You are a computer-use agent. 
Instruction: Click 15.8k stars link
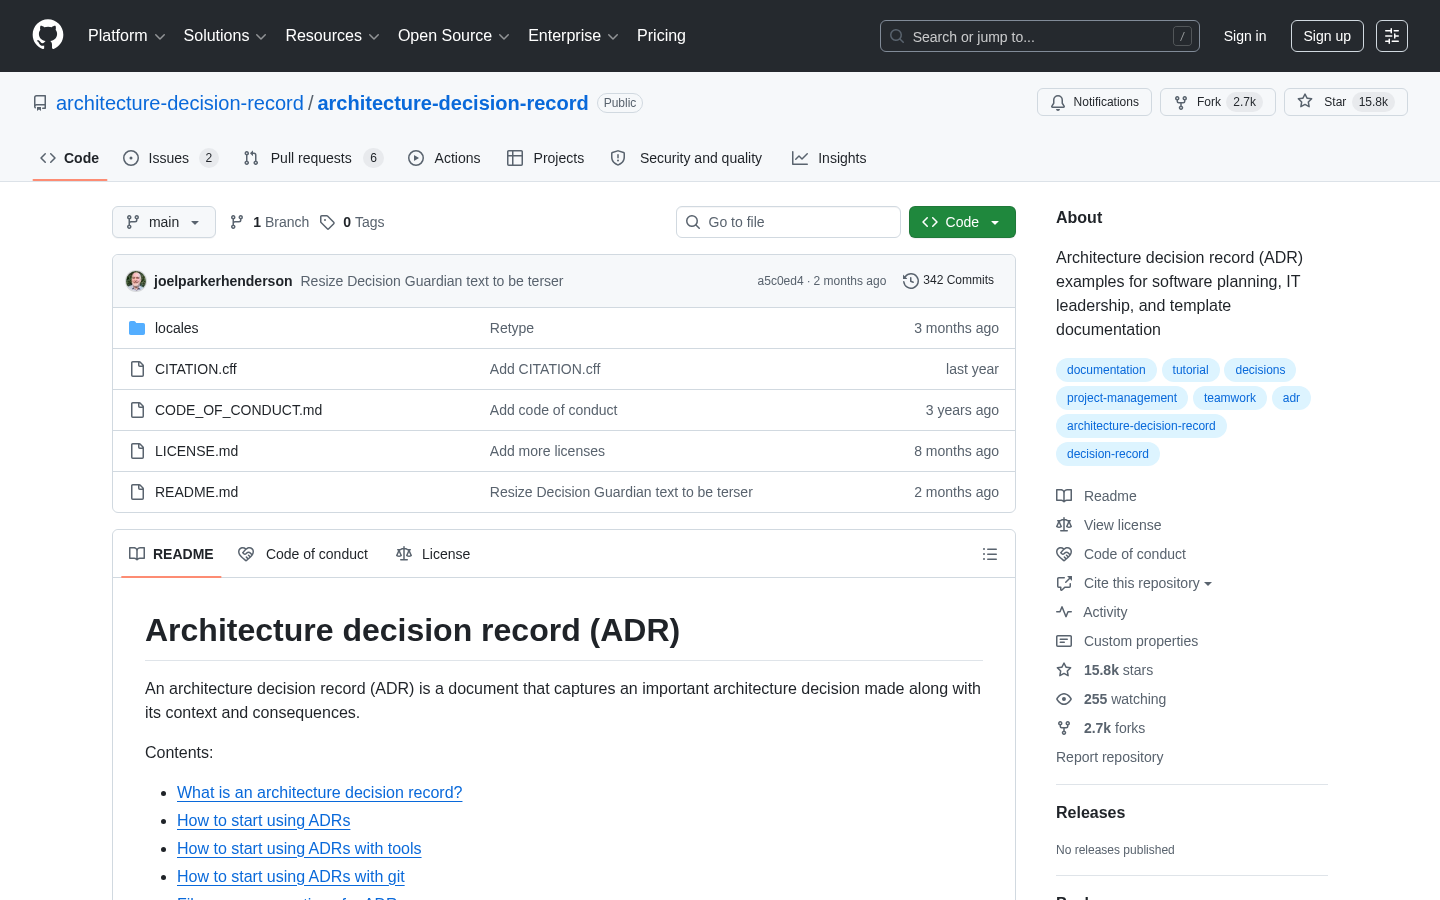tap(1105, 670)
